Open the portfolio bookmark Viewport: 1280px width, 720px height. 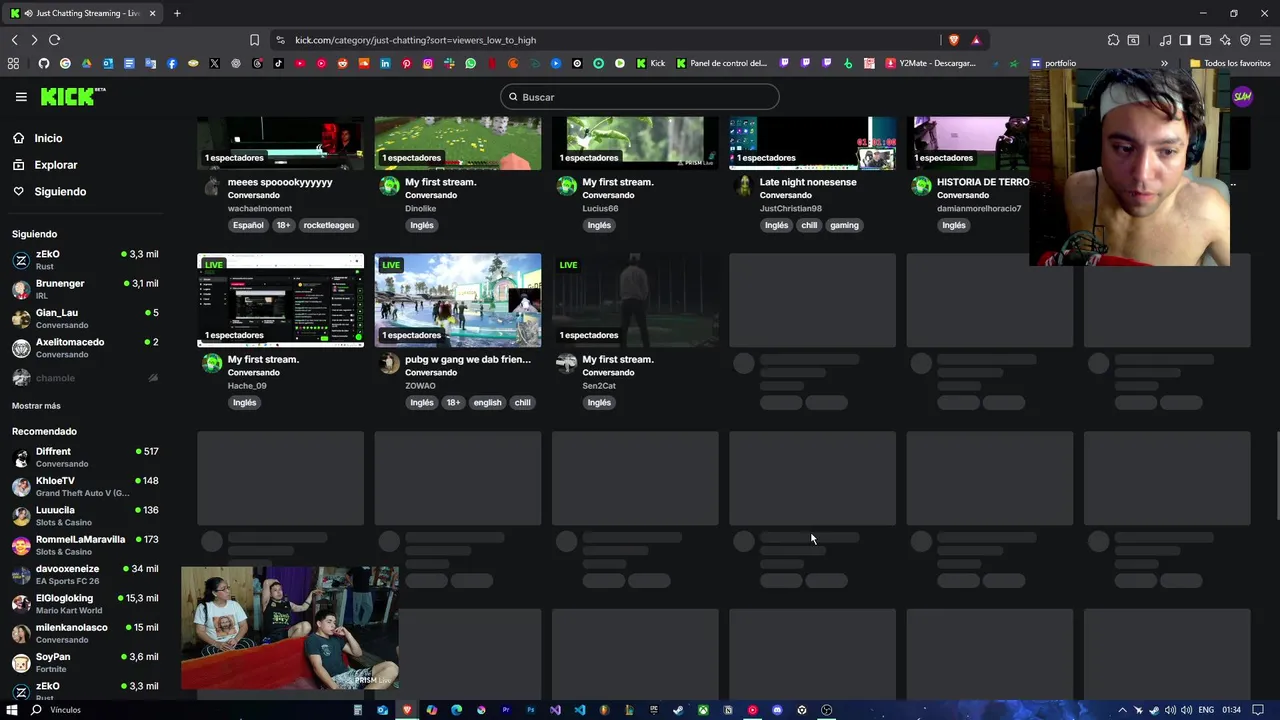[1054, 63]
